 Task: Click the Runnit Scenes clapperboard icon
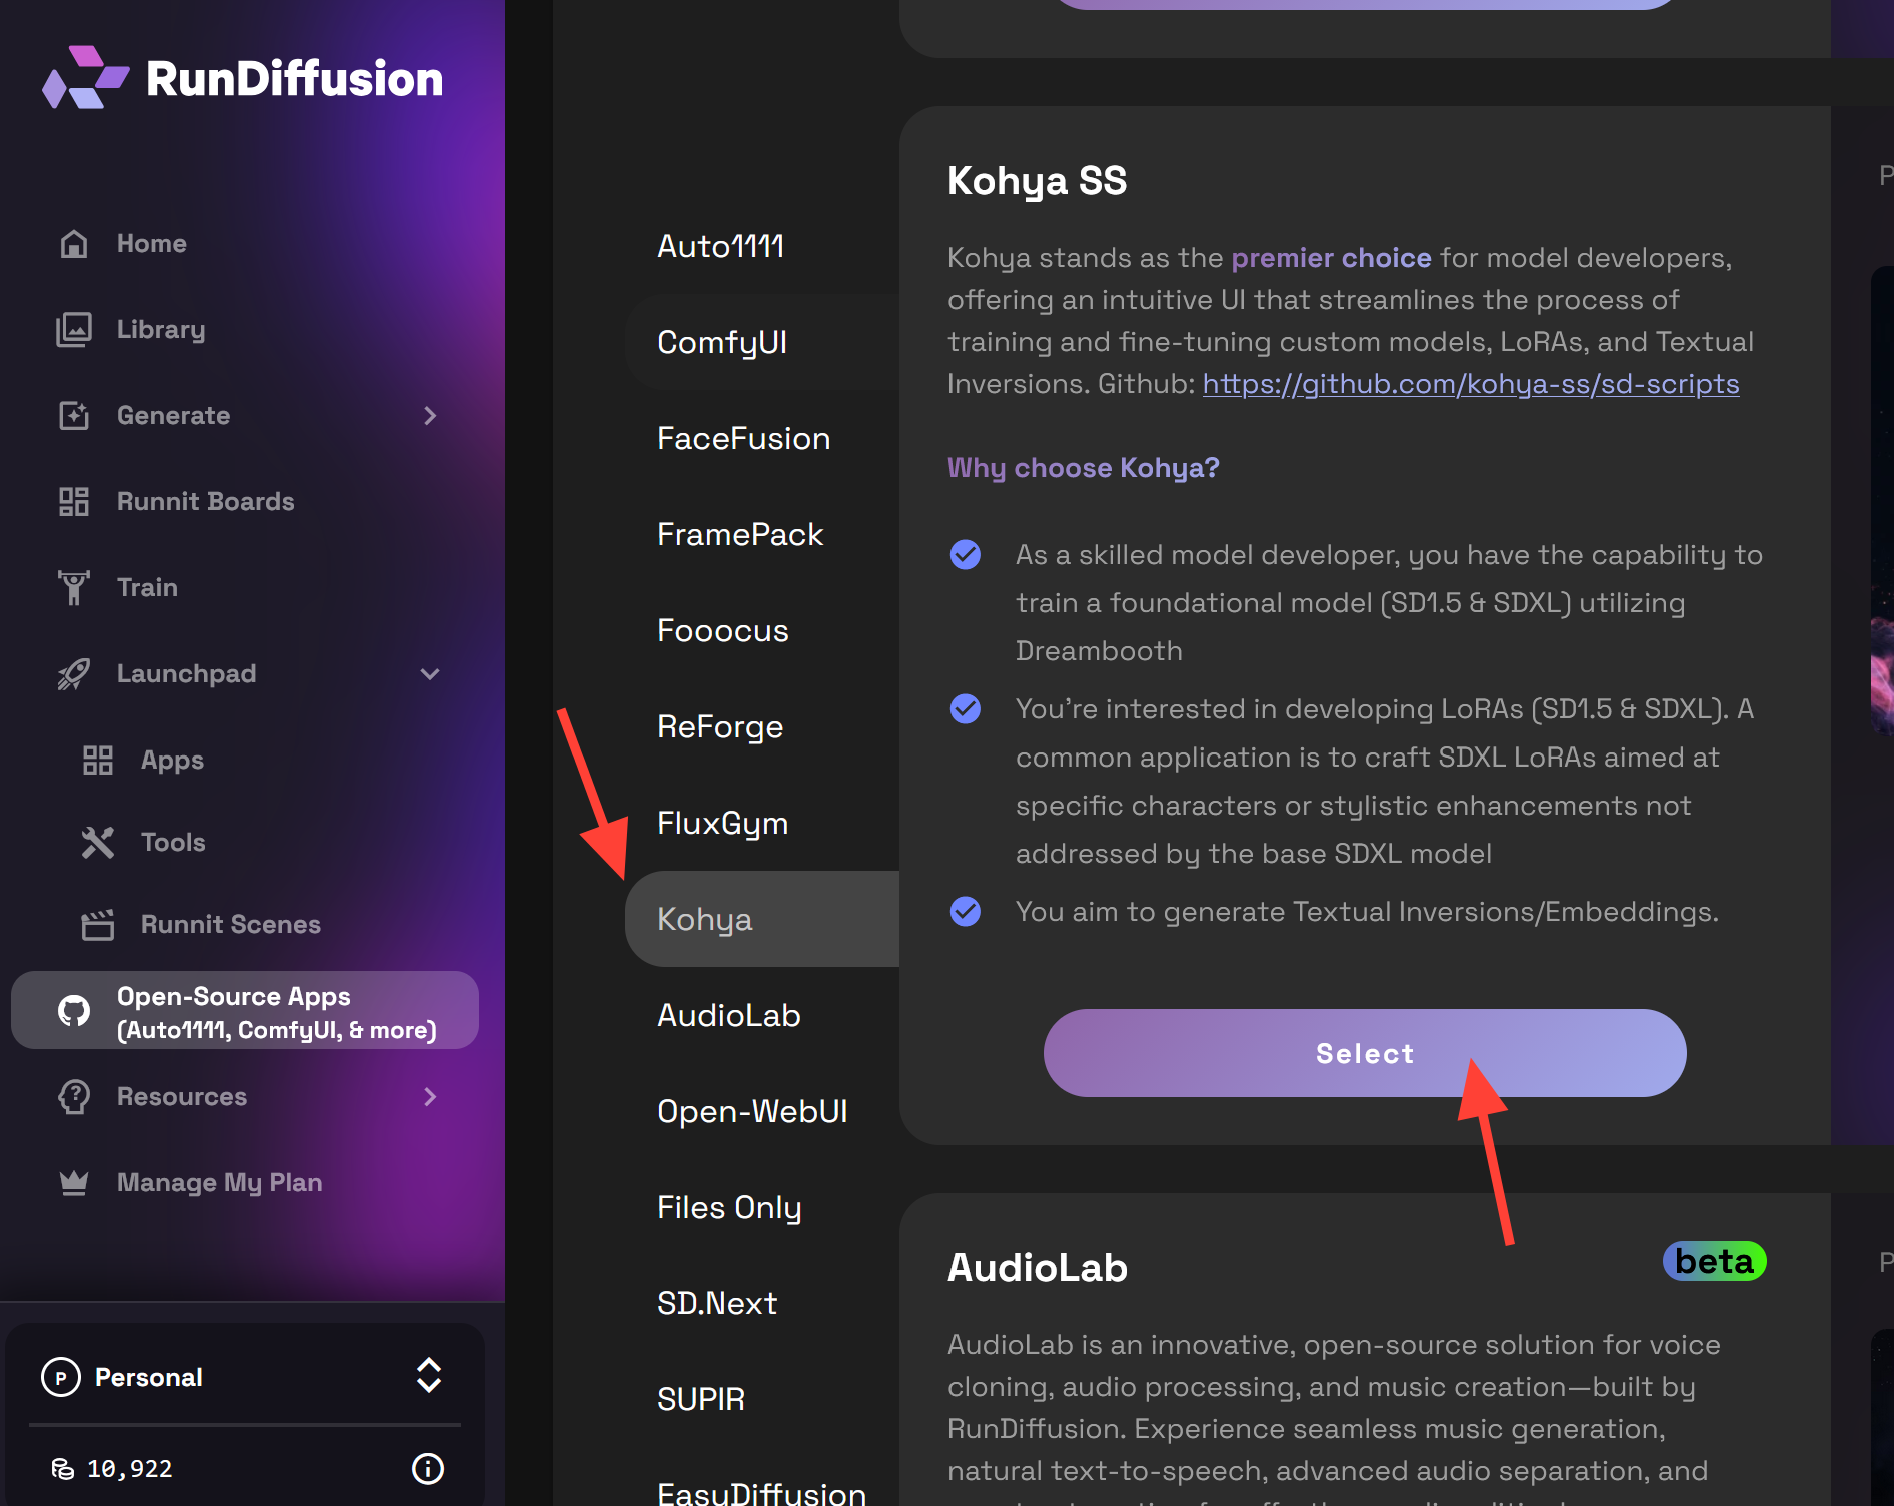[98, 925]
